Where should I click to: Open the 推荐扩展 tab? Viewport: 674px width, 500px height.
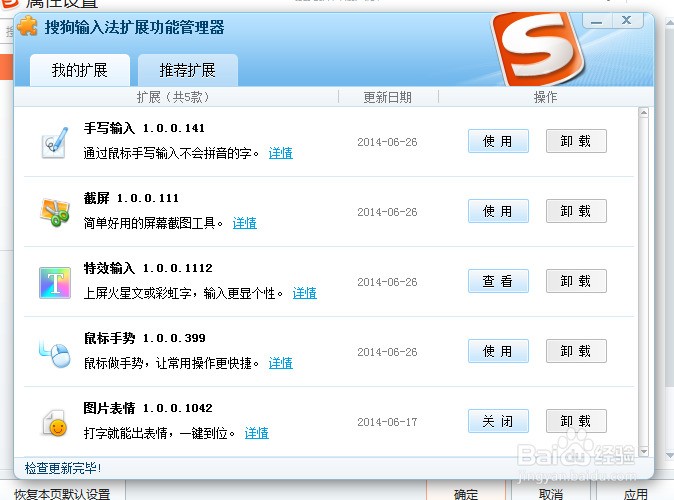pos(188,70)
